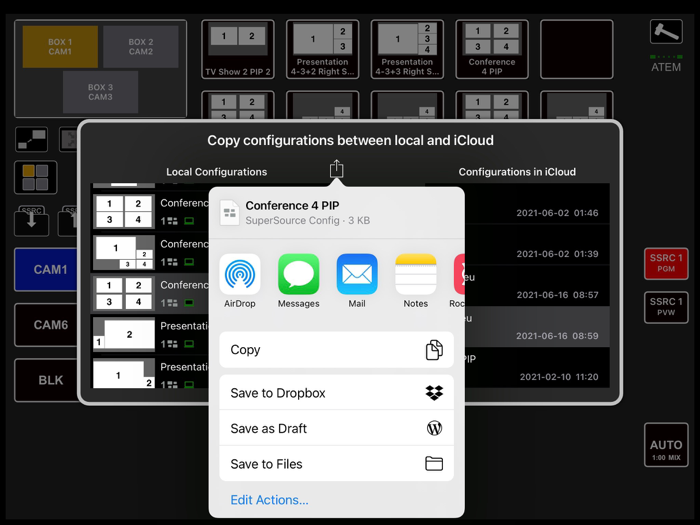This screenshot has width=700, height=525.
Task: Select iCloud entry dated 2021-02-10 11:20
Action: click(x=537, y=367)
